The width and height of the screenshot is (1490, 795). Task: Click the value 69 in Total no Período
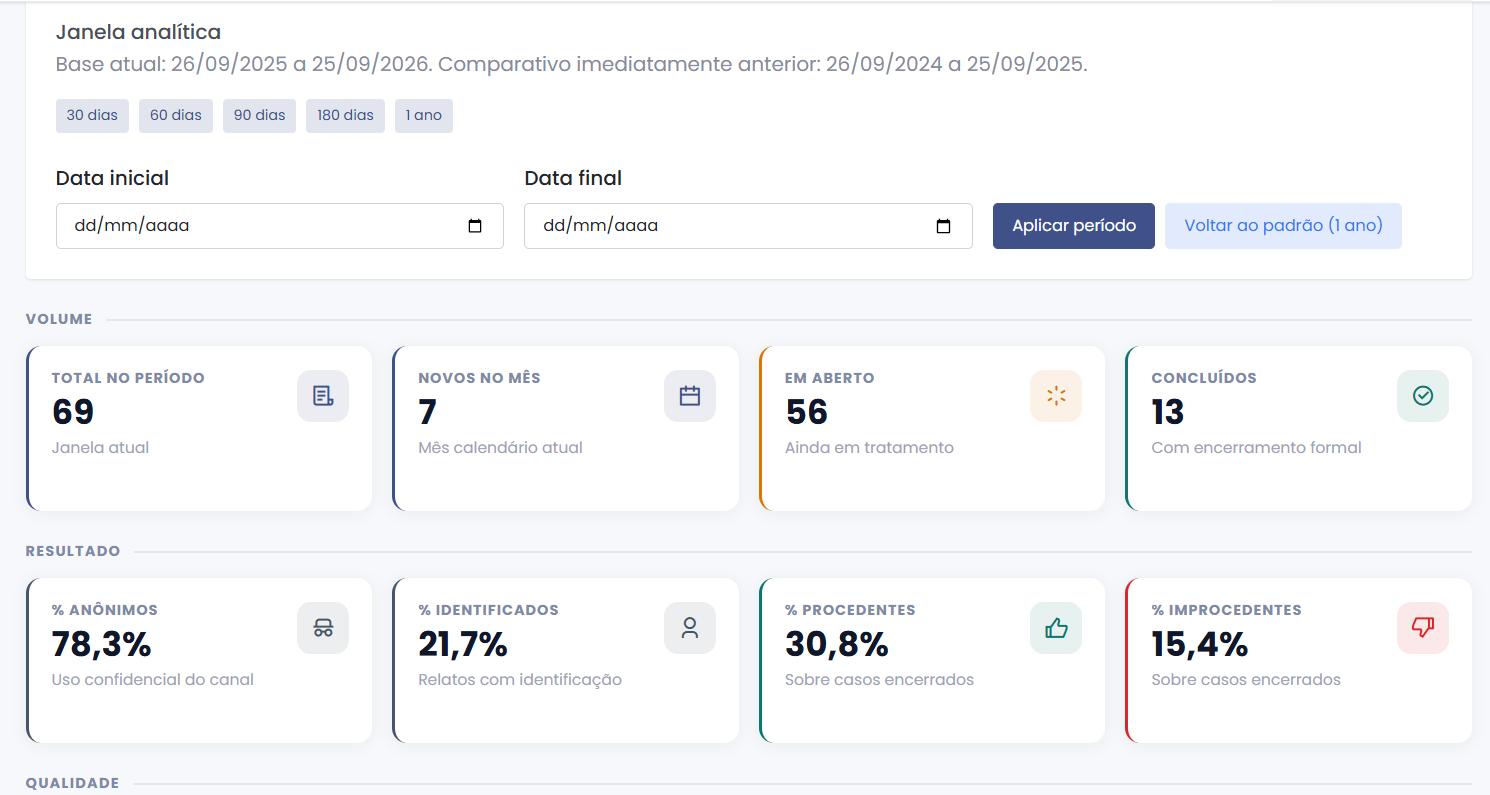click(73, 412)
